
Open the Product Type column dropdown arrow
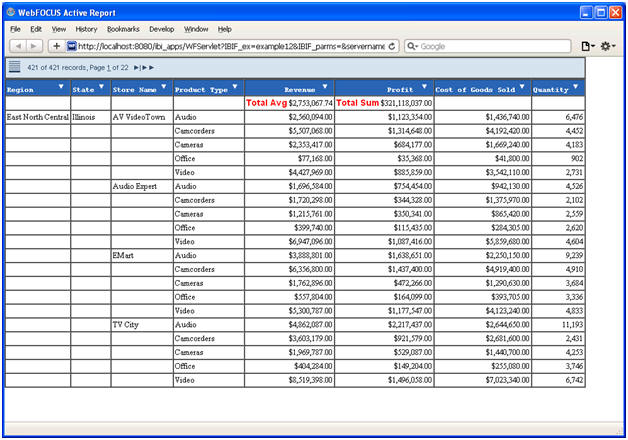[x=235, y=86]
